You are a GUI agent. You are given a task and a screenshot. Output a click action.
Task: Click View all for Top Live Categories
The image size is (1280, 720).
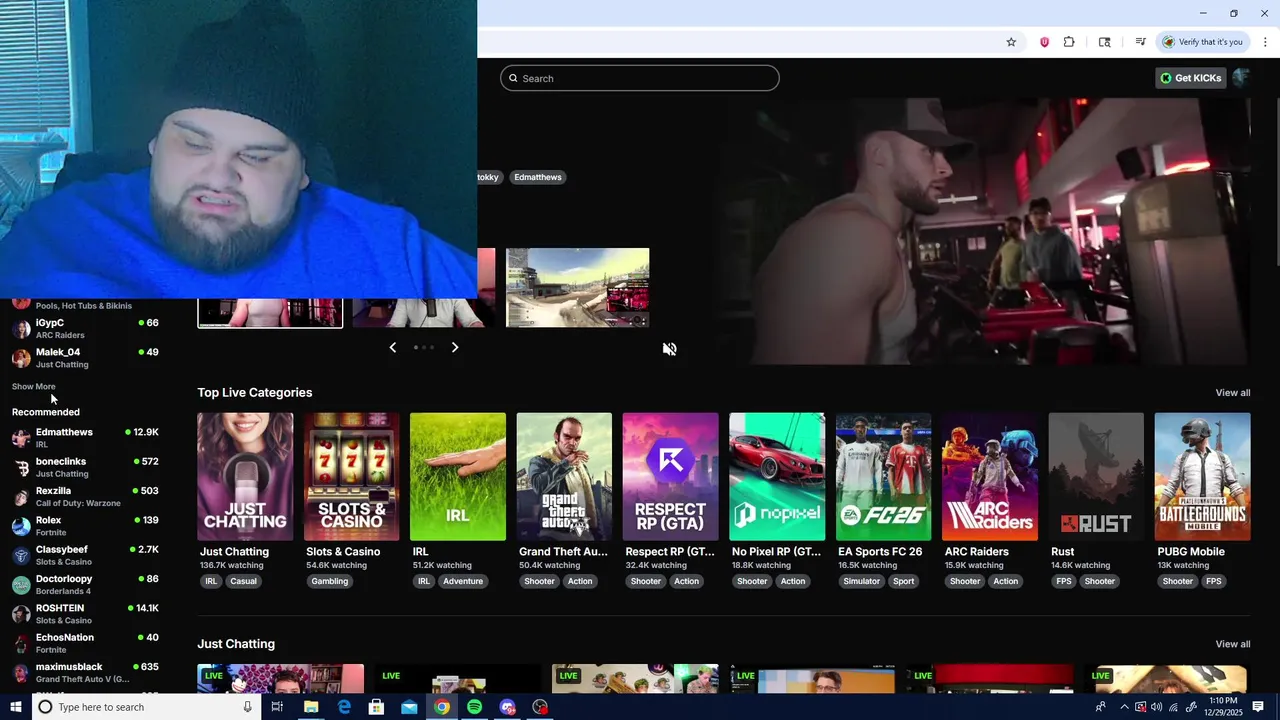click(x=1233, y=393)
